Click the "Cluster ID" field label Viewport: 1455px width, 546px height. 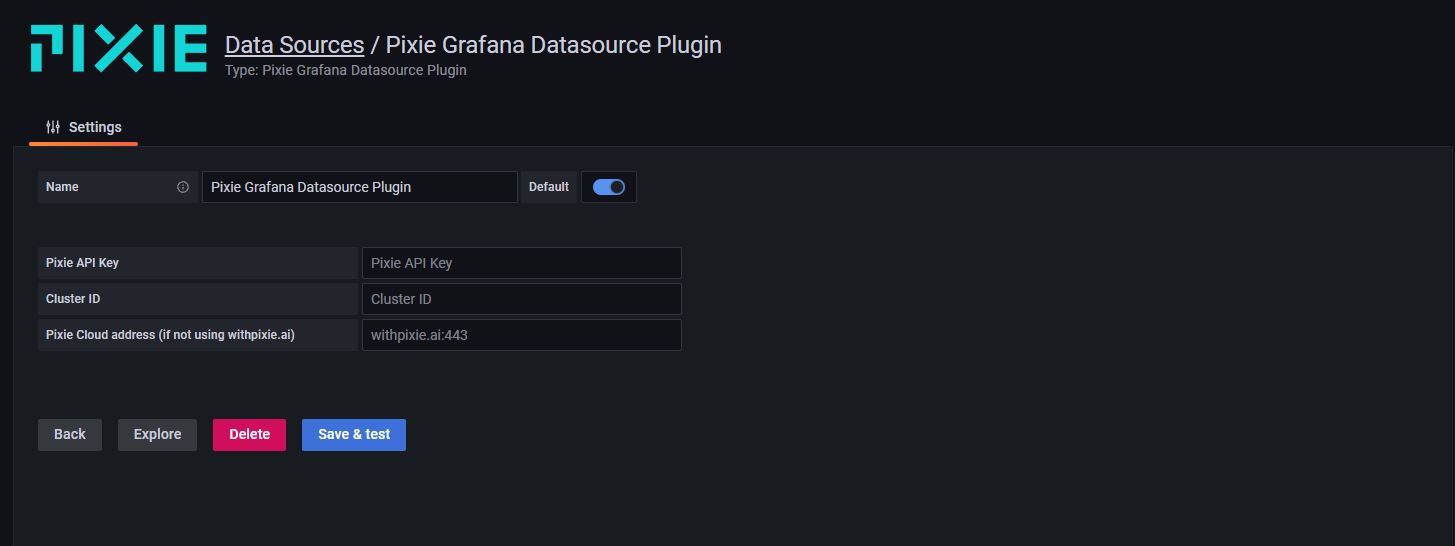click(x=73, y=299)
